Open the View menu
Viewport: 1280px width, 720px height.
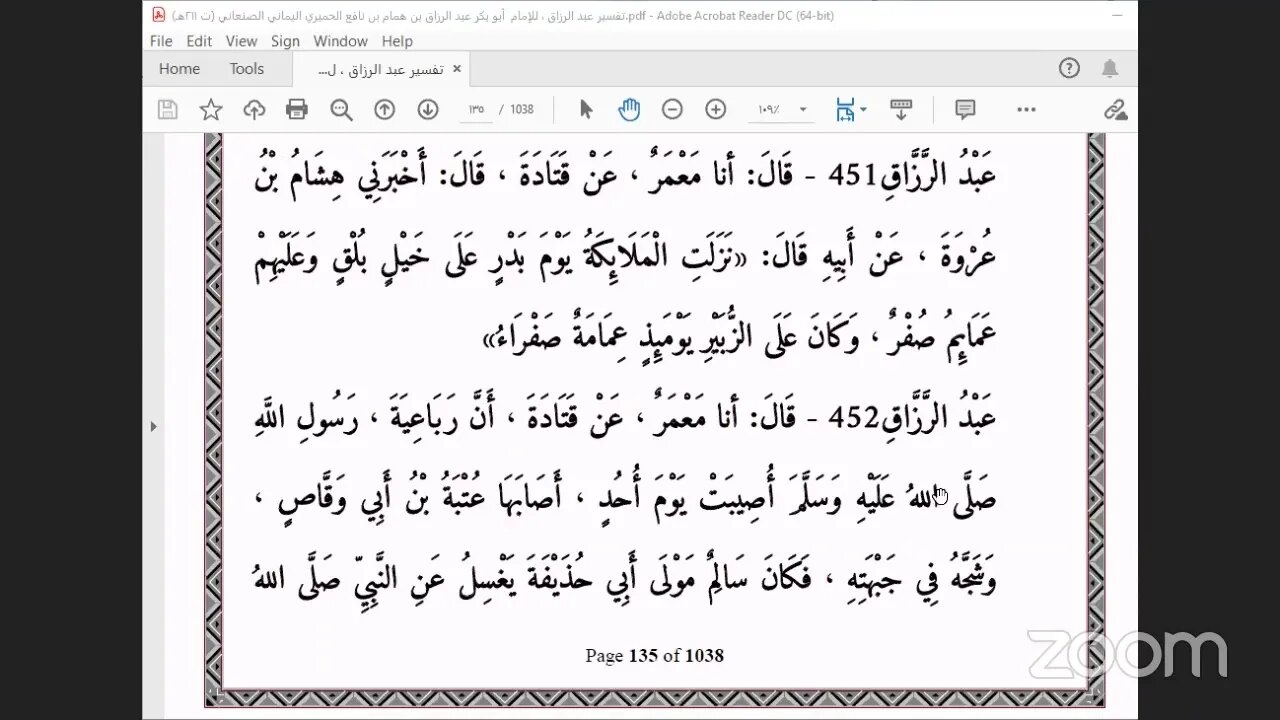[241, 41]
